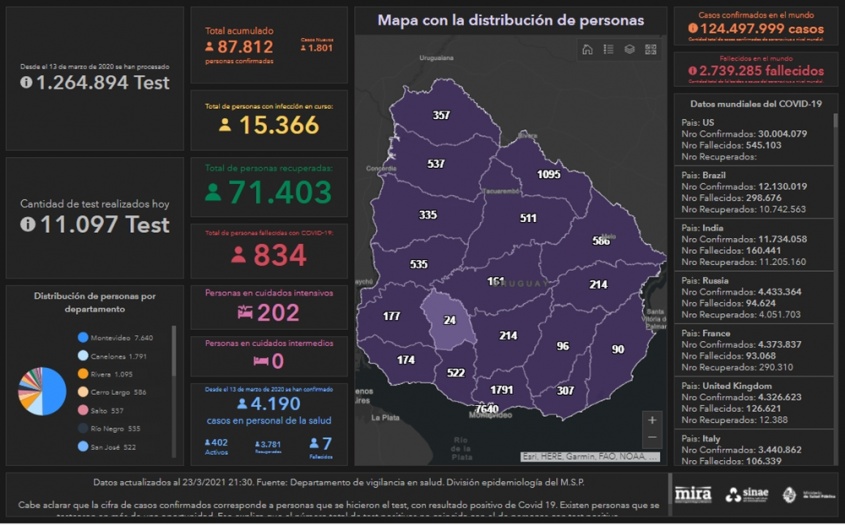The height and width of the screenshot is (525, 845).
Task: Click the map region labeled 1095
Action: [548, 174]
